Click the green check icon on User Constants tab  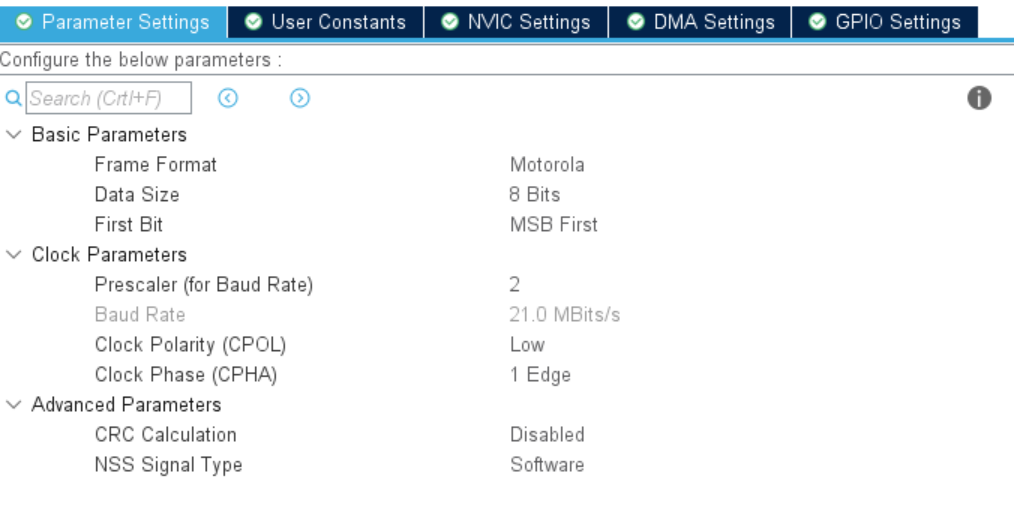tap(254, 22)
